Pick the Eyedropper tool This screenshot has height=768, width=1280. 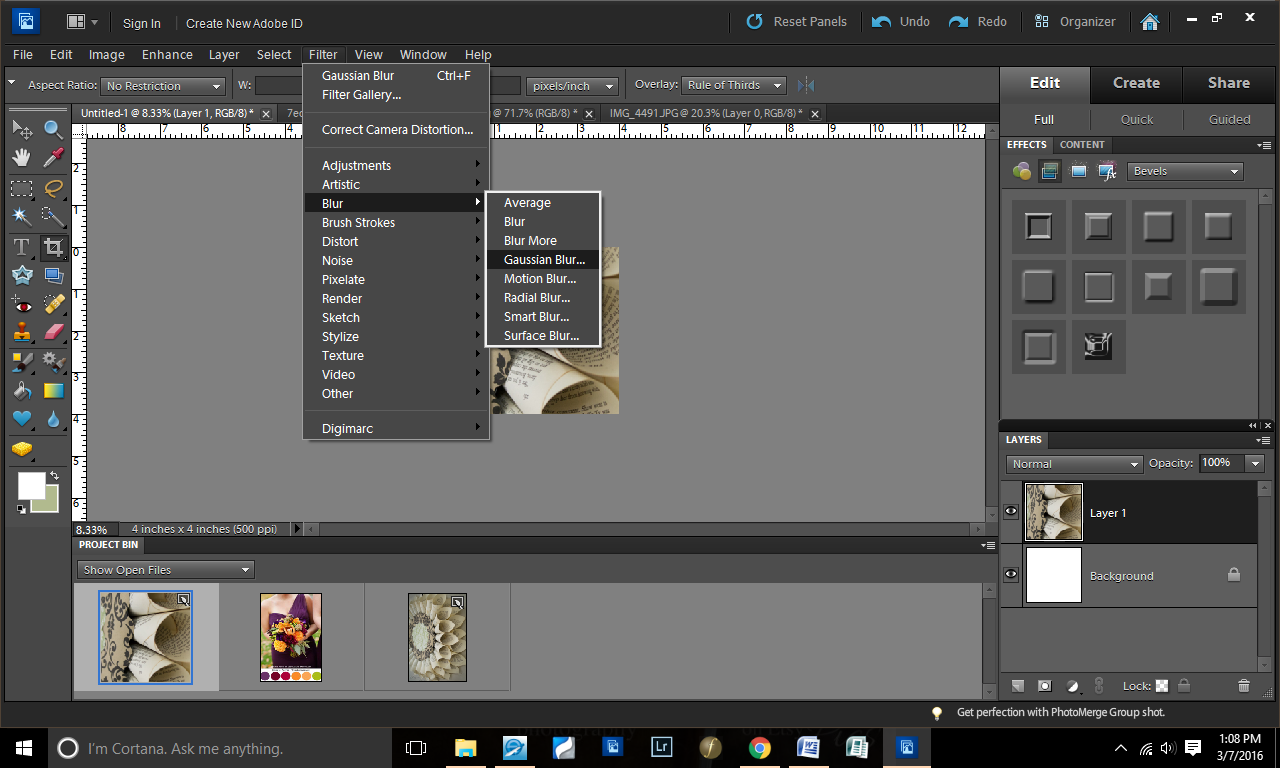[53, 158]
